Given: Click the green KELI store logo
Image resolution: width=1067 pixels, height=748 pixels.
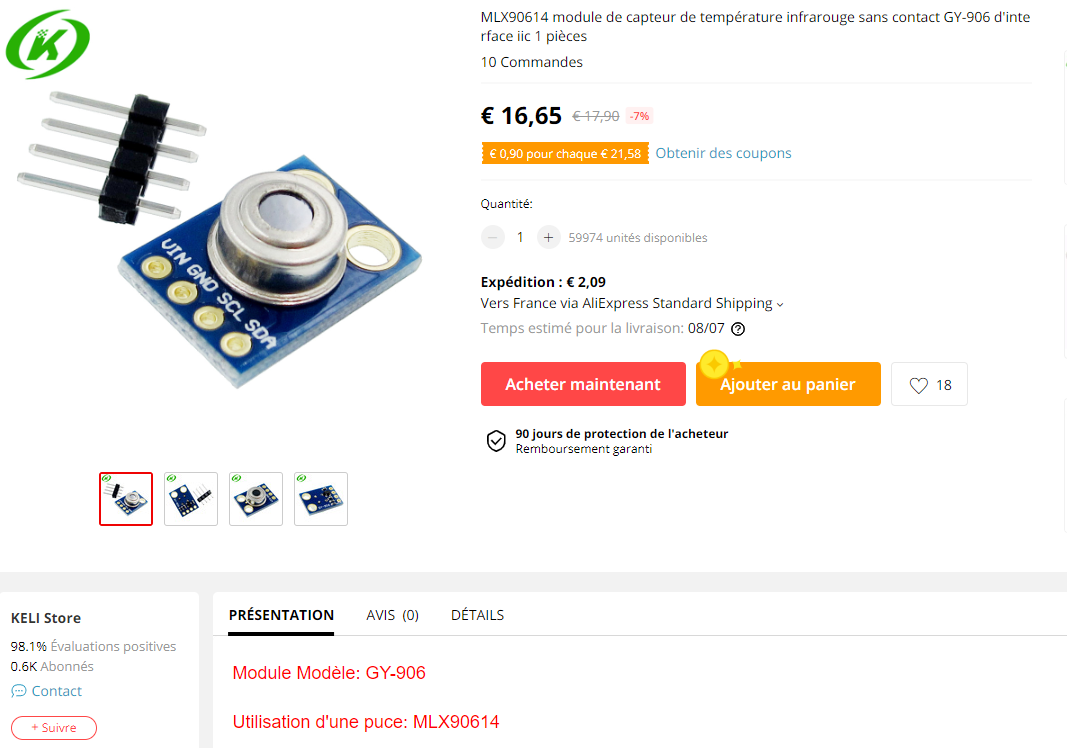Looking at the screenshot, I should pyautogui.click(x=48, y=44).
